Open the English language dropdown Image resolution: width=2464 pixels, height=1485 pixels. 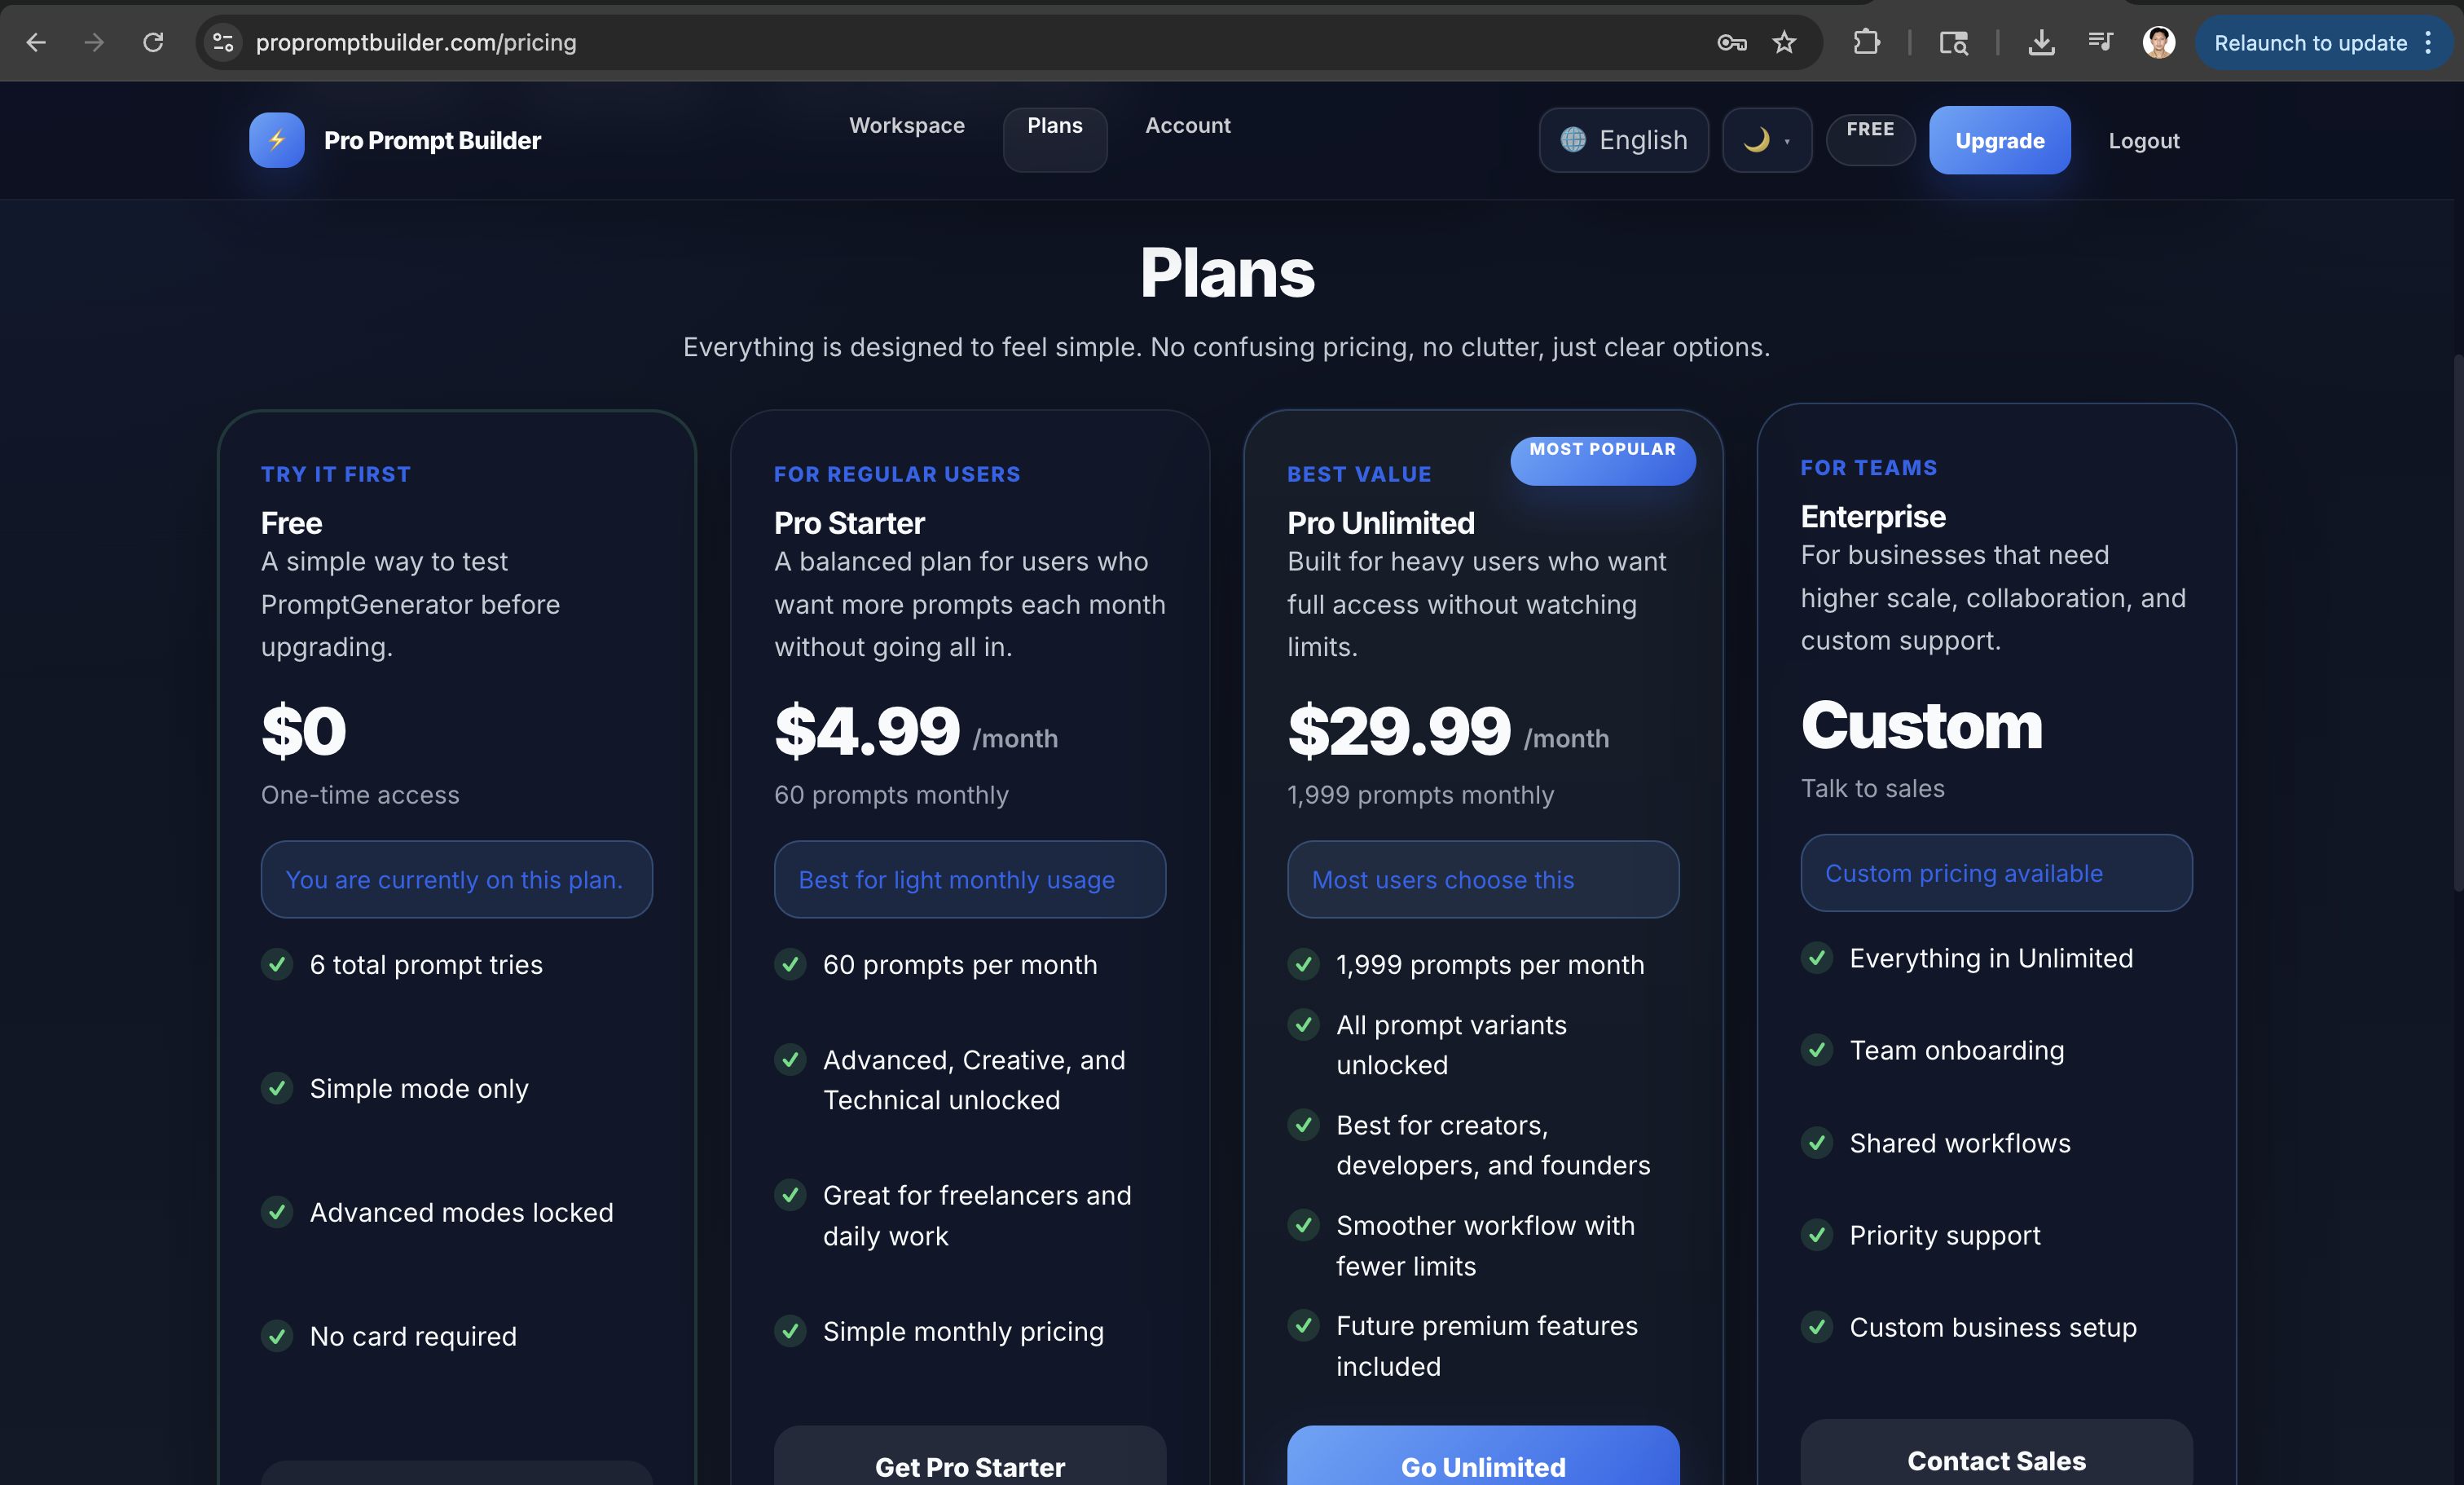tap(1623, 140)
